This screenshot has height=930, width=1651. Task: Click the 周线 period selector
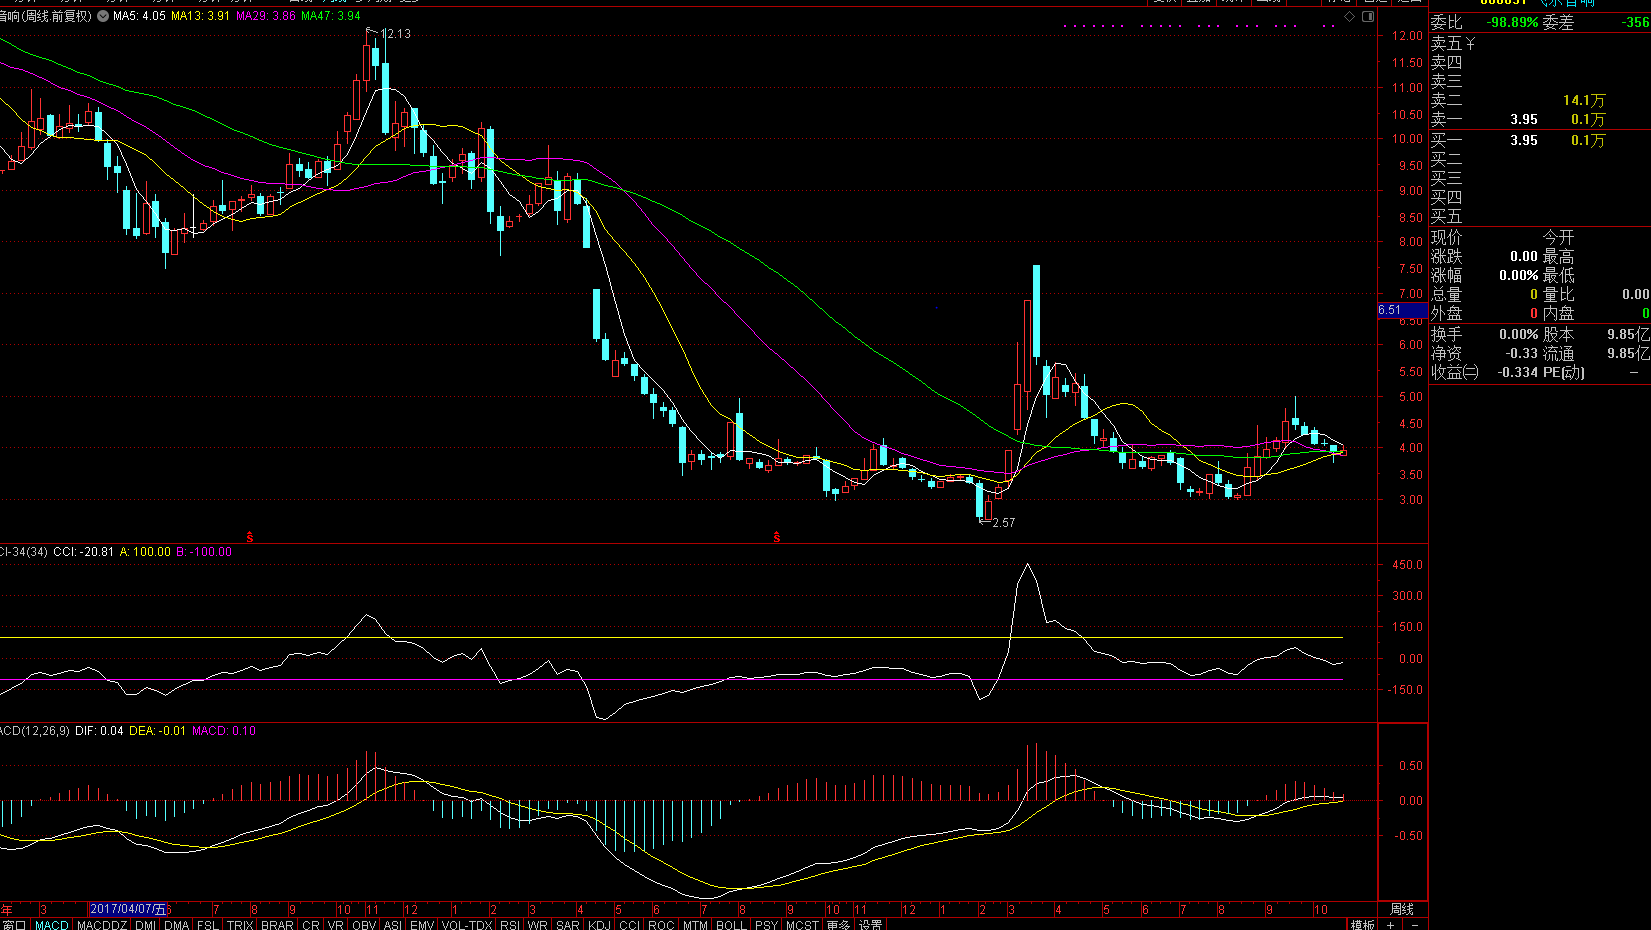coord(1402,909)
